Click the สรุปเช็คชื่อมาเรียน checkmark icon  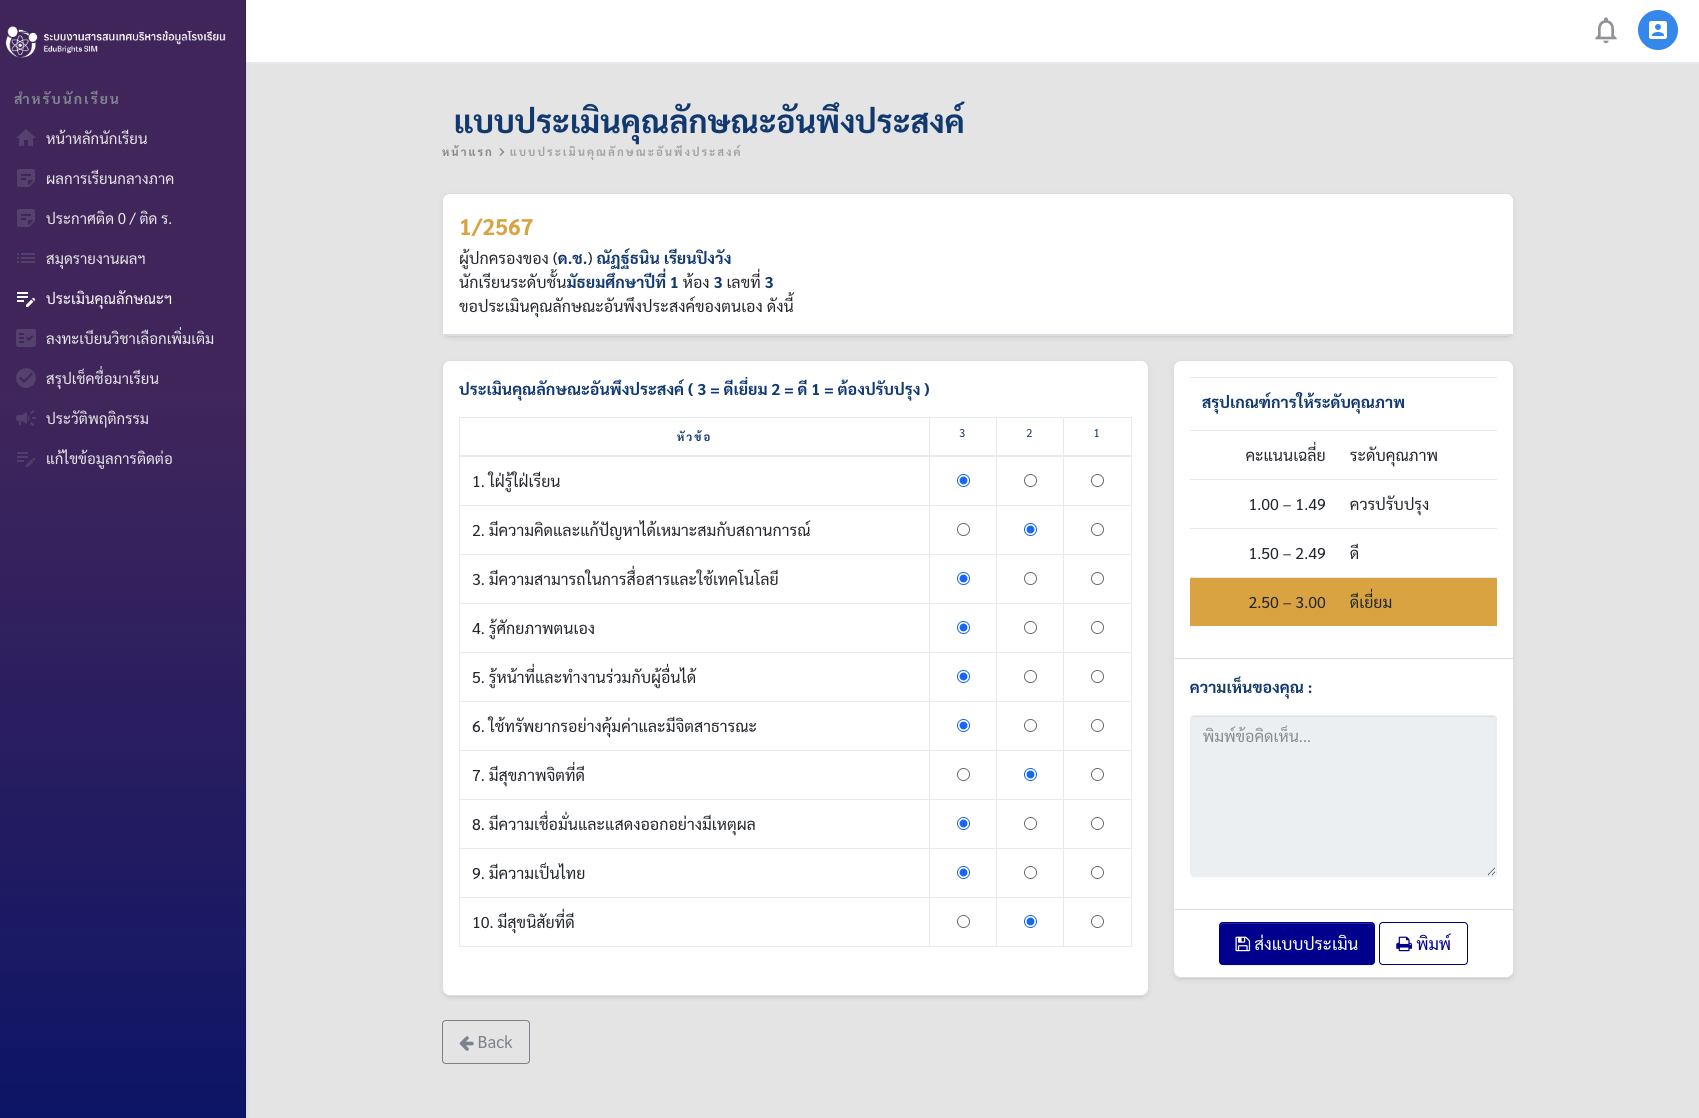26,379
